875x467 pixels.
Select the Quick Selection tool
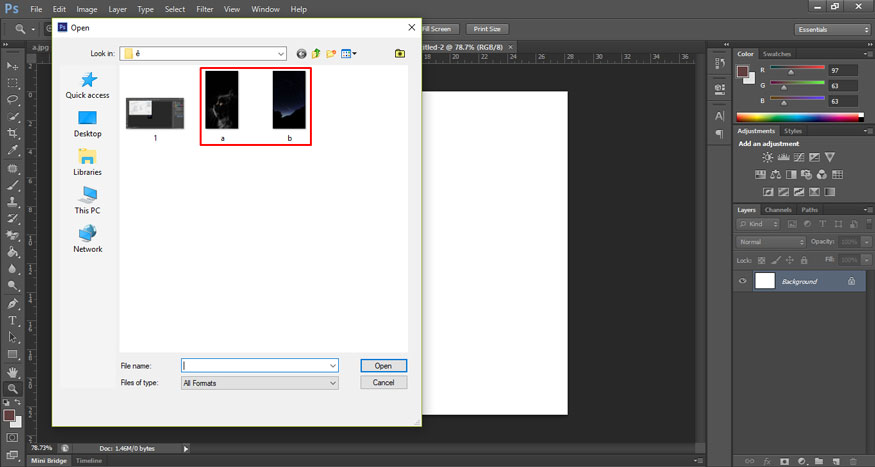click(12, 117)
